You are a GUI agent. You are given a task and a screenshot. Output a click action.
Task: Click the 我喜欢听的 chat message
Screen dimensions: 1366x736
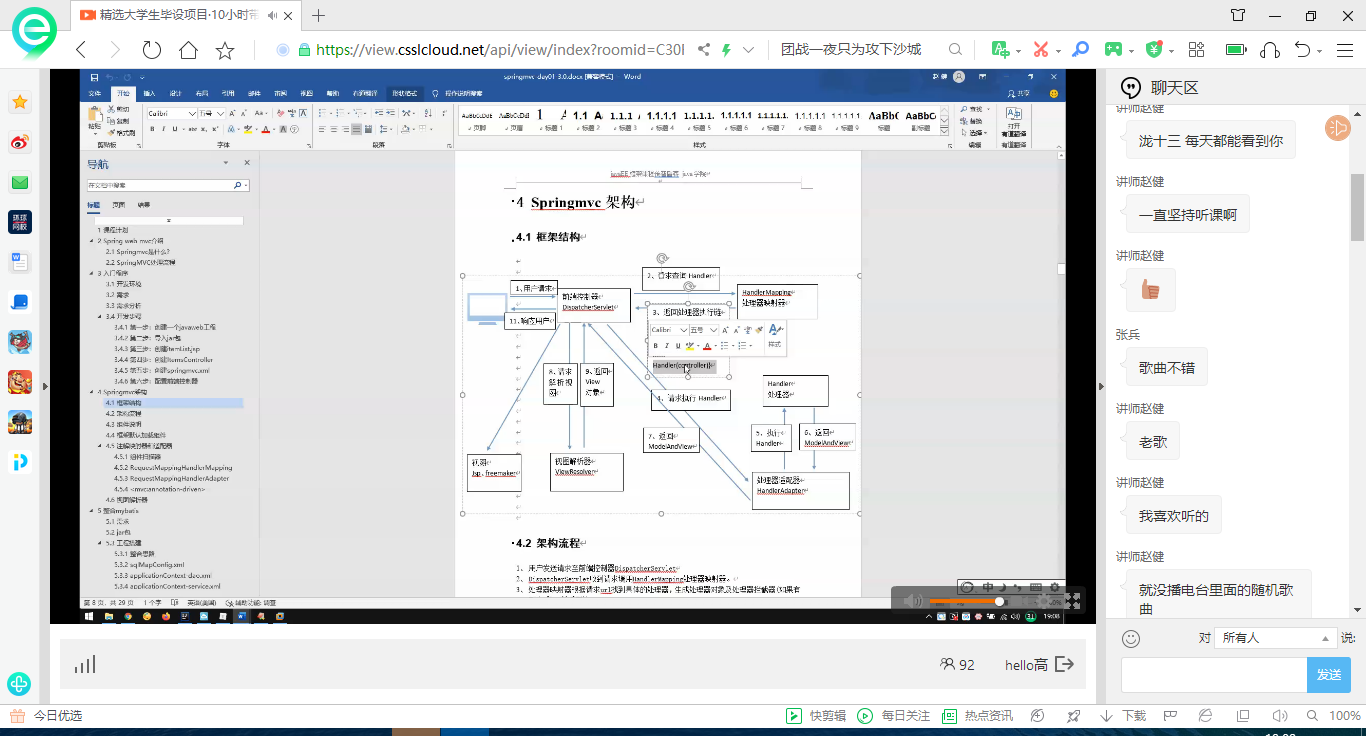(1173, 515)
